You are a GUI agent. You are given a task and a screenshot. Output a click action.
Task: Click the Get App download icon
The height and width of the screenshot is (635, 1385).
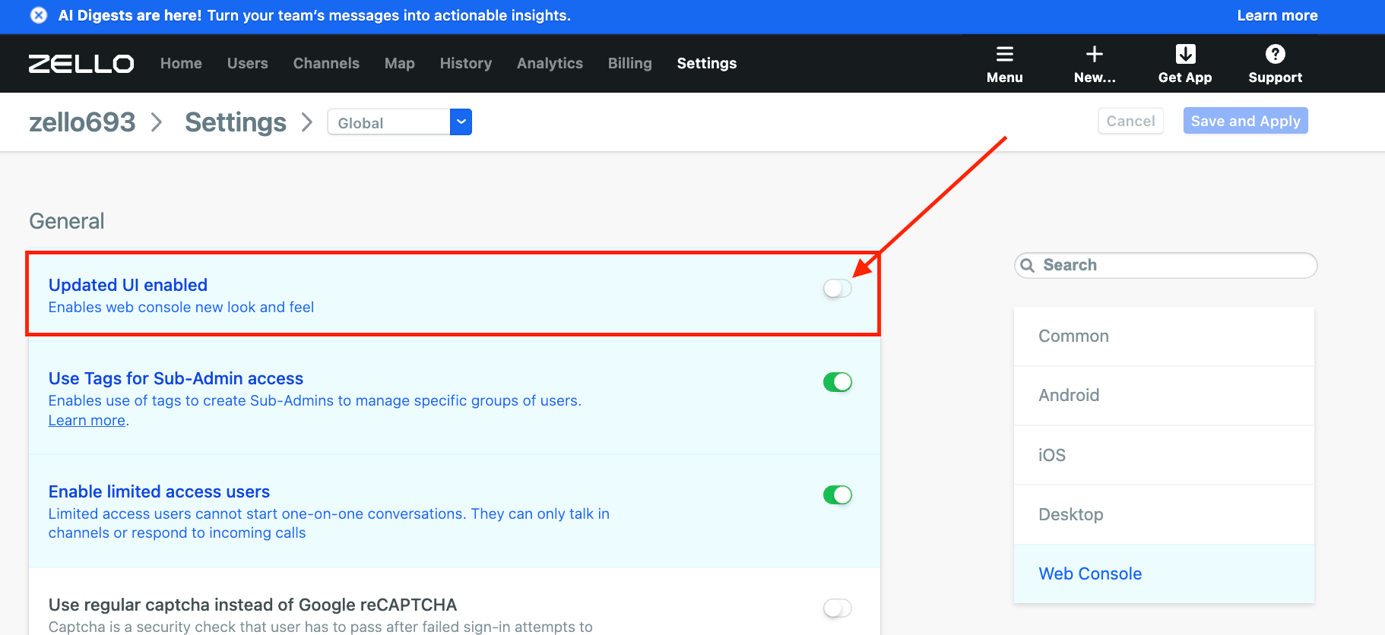1185,54
